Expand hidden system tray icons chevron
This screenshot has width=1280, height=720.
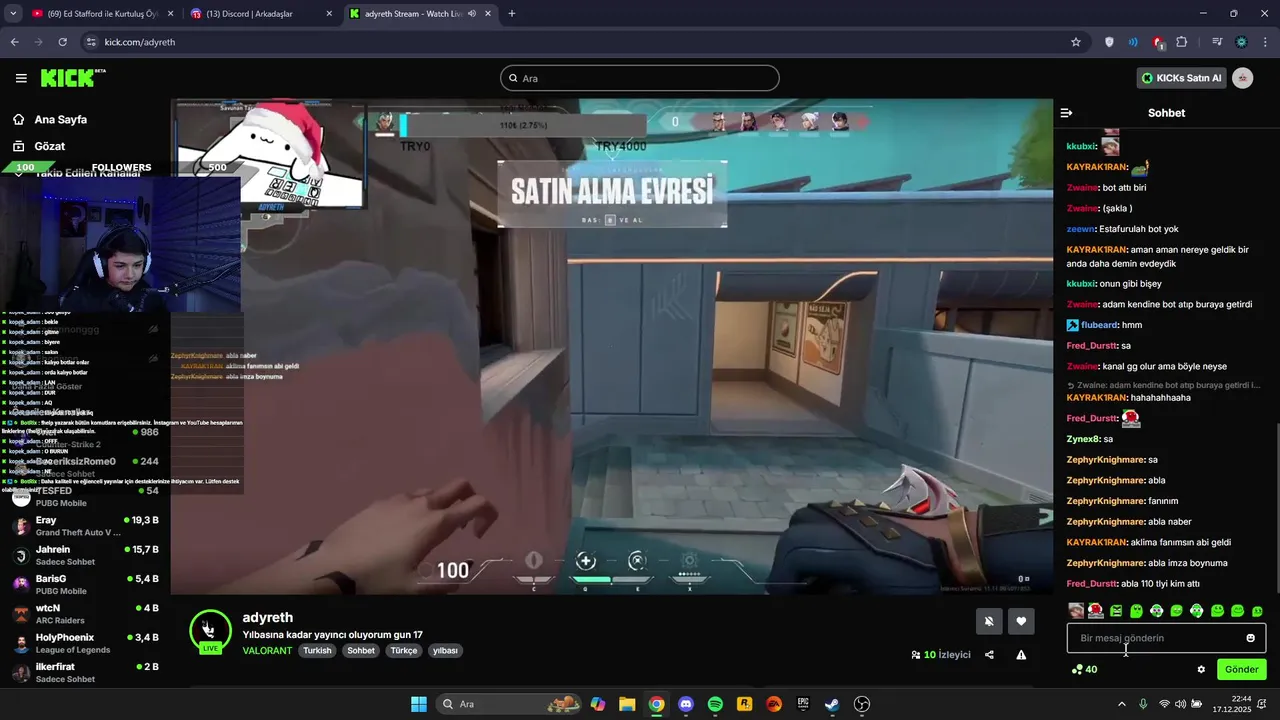tap(1121, 704)
